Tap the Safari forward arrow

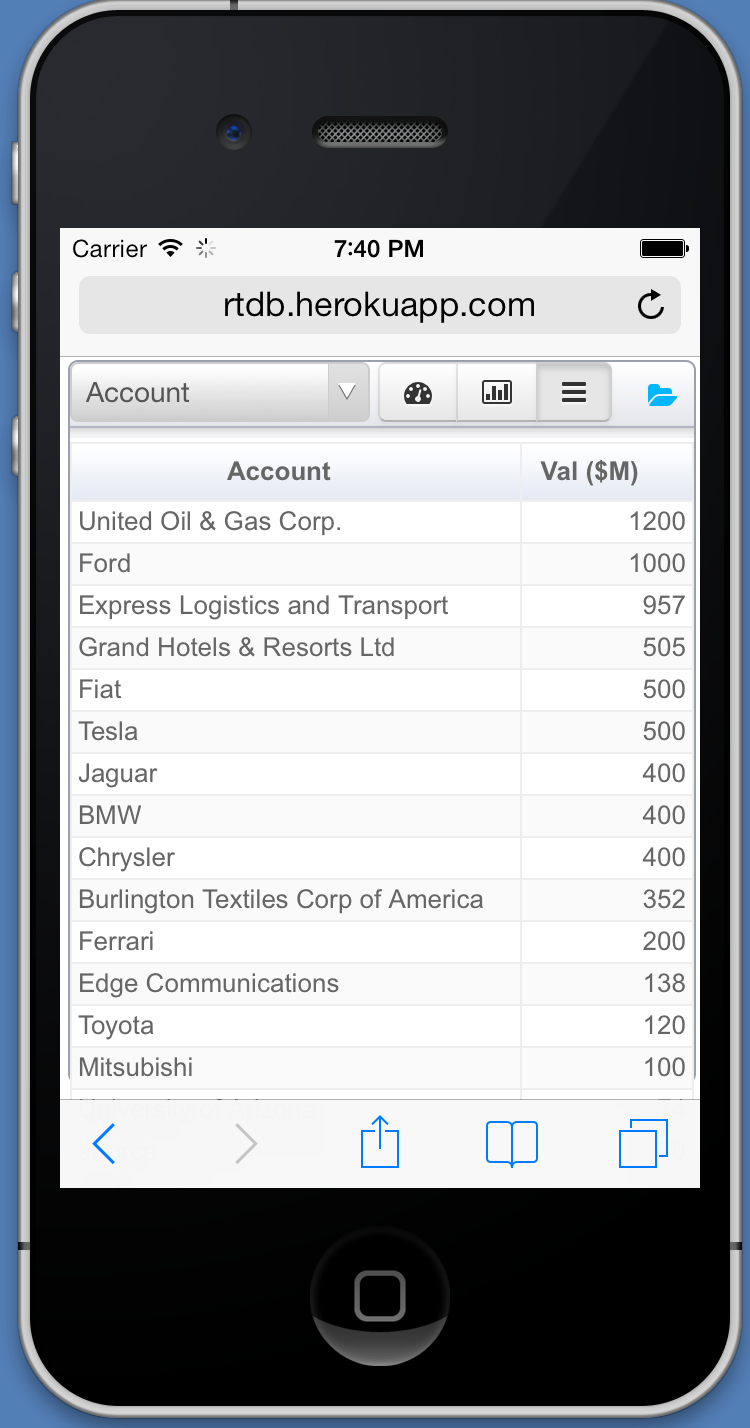(x=246, y=1143)
